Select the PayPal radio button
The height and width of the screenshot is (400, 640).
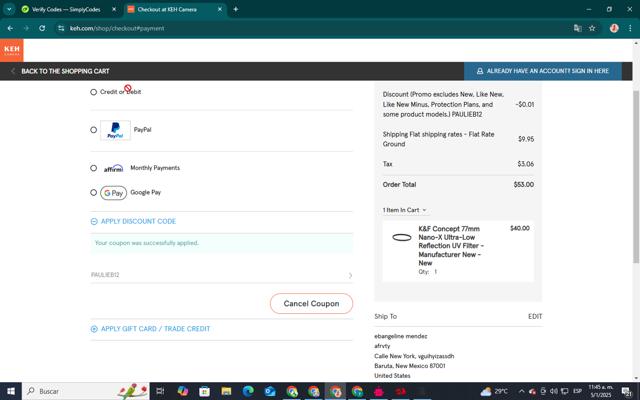pyautogui.click(x=93, y=130)
